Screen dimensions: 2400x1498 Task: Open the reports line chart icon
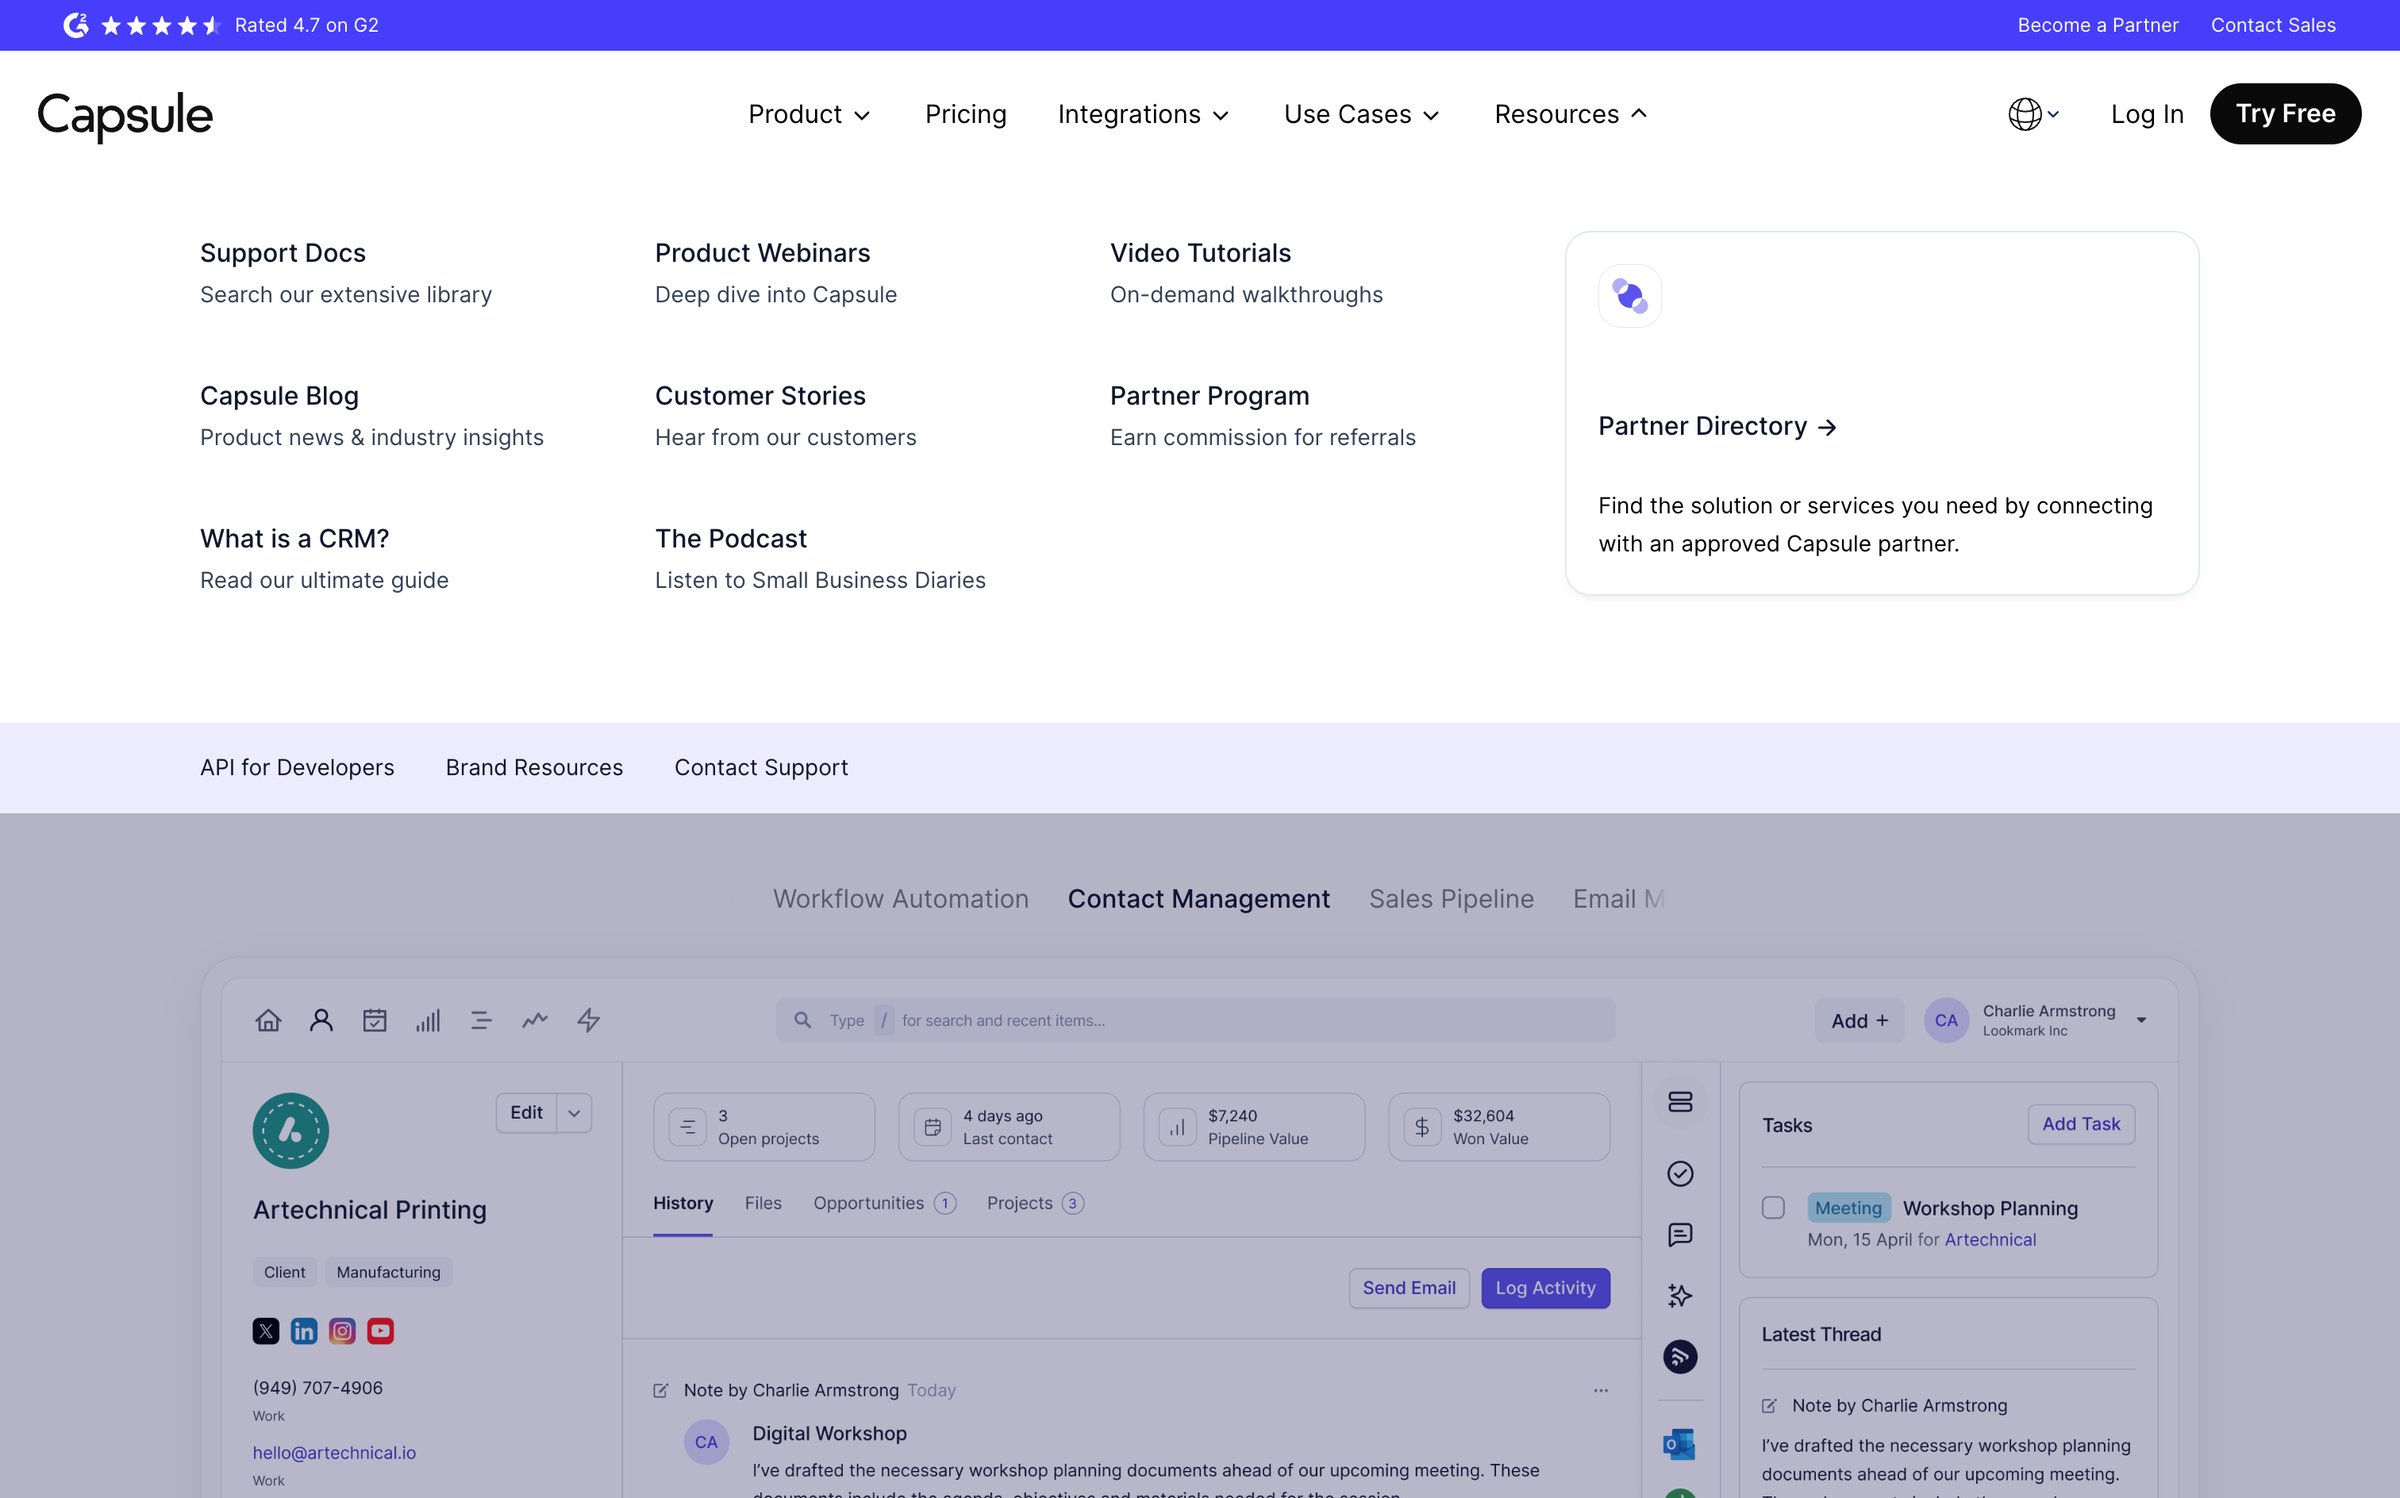(535, 1020)
